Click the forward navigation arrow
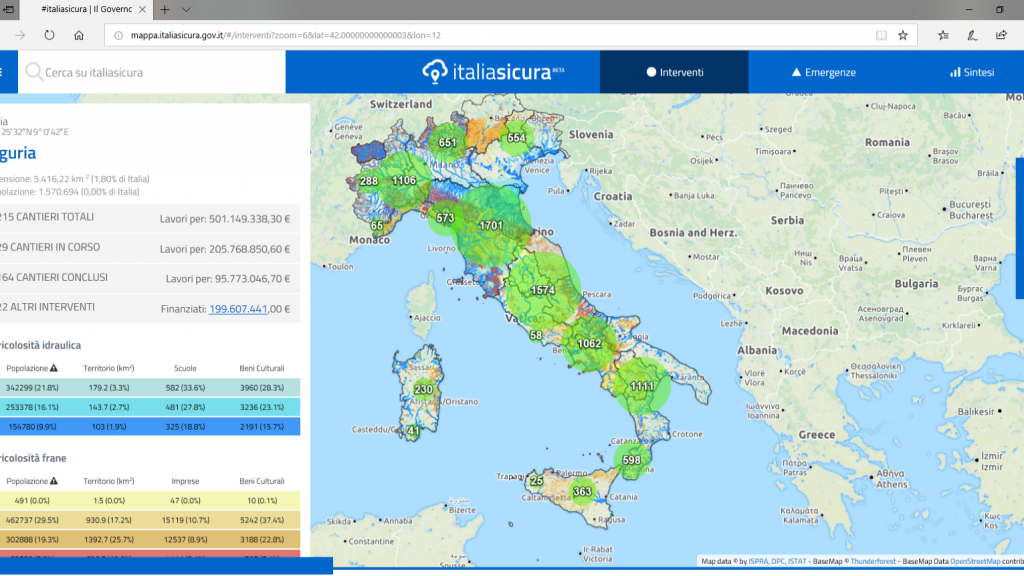 click(x=20, y=35)
